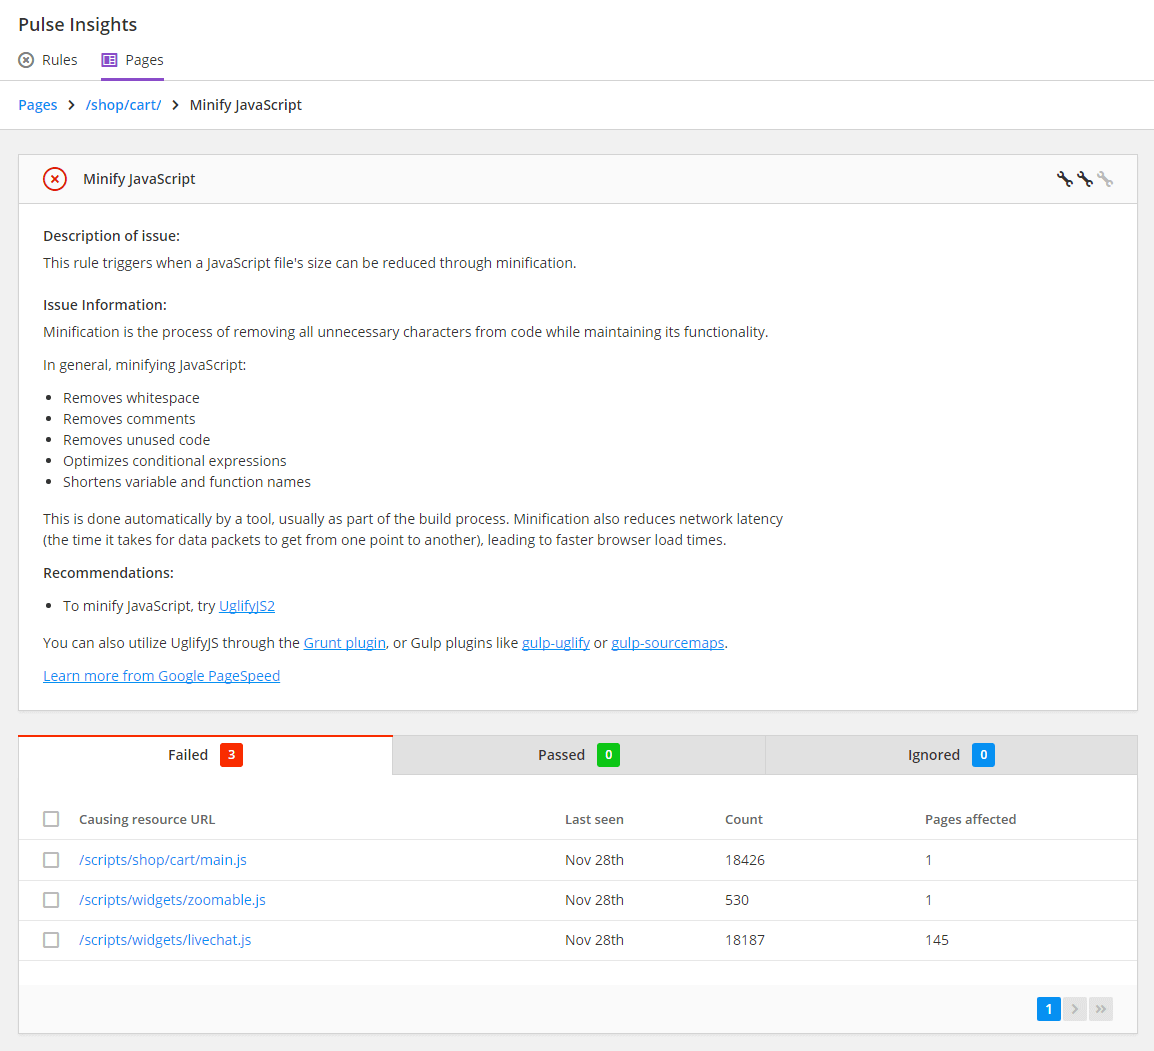
Task: Click the red error icon next to Minify JavaScript
Action: [x=55, y=179]
